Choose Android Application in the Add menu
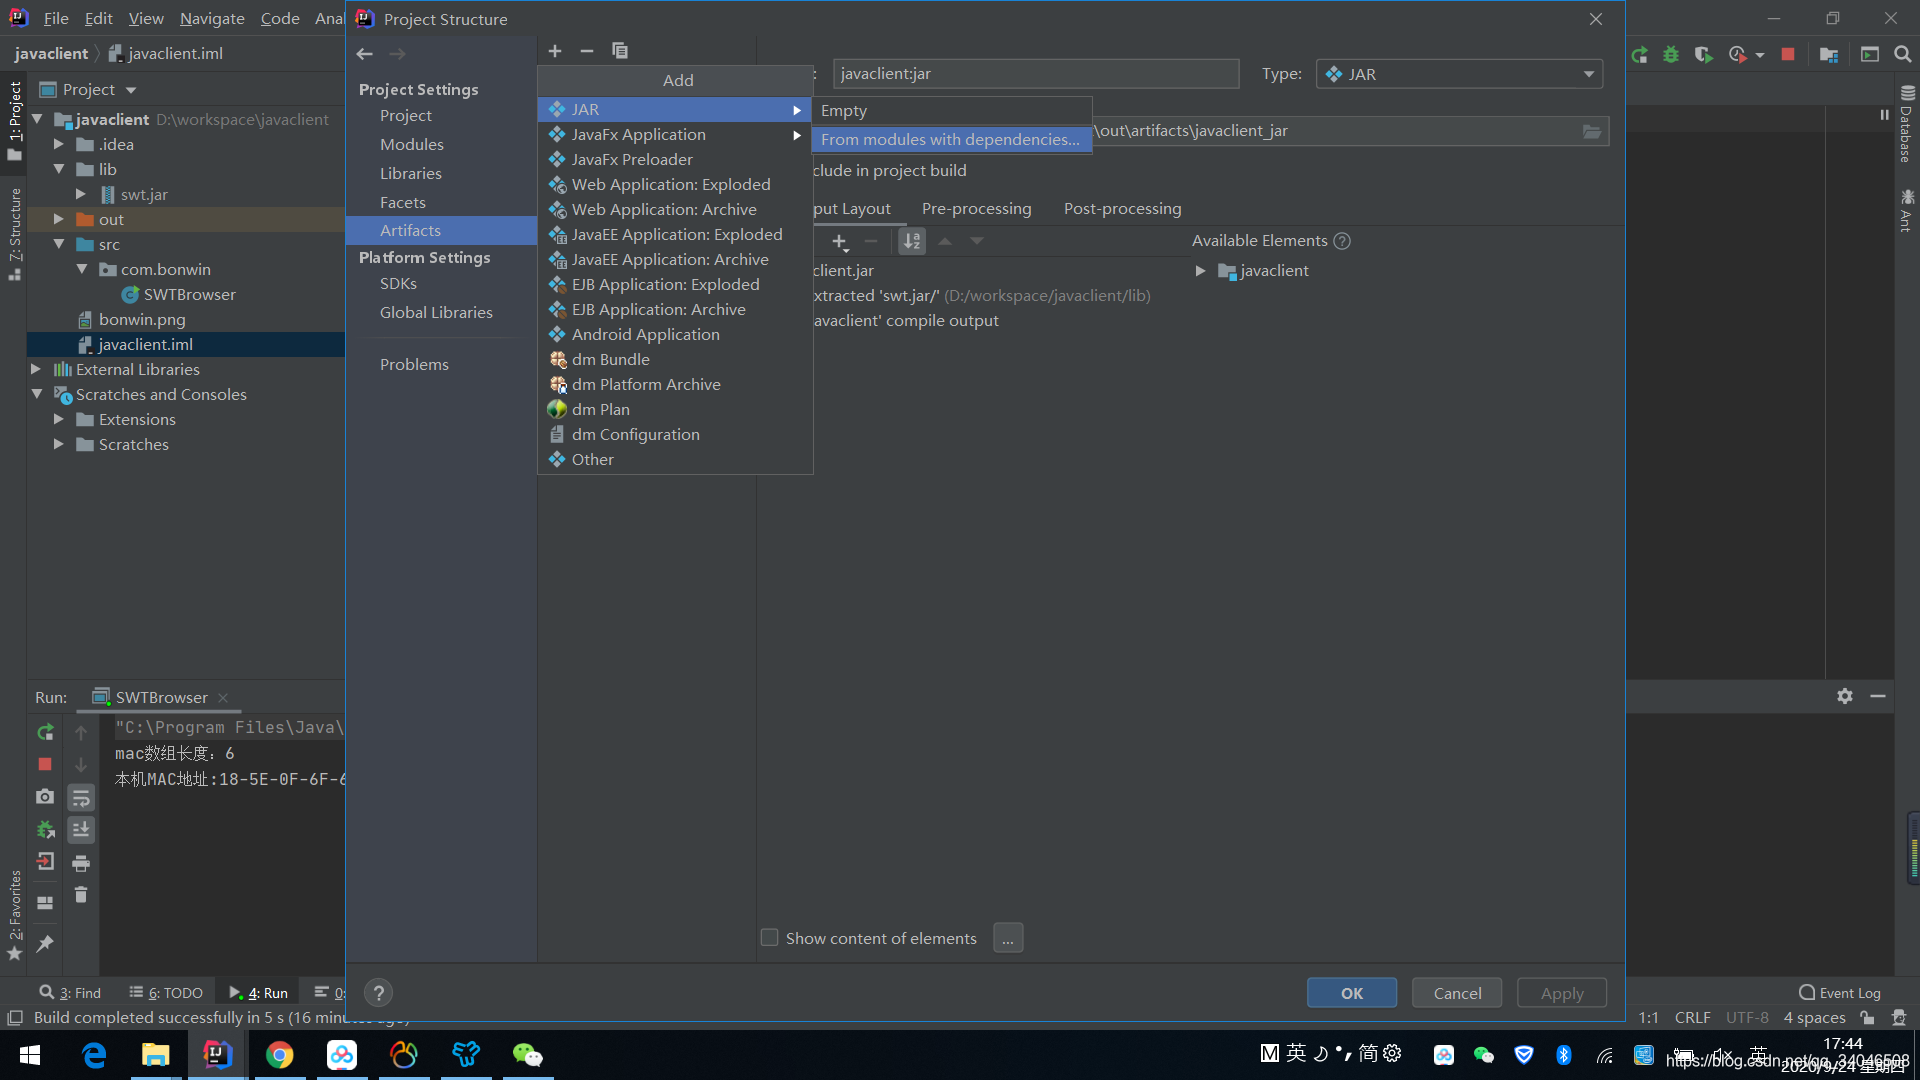Viewport: 1920px width, 1080px height. pyautogui.click(x=675, y=334)
